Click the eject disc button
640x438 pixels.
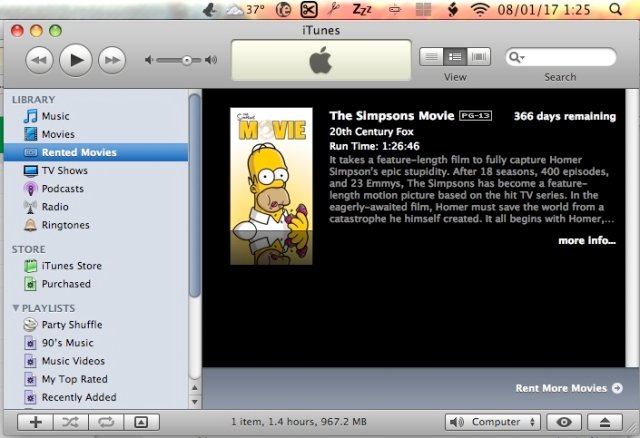tap(606, 422)
